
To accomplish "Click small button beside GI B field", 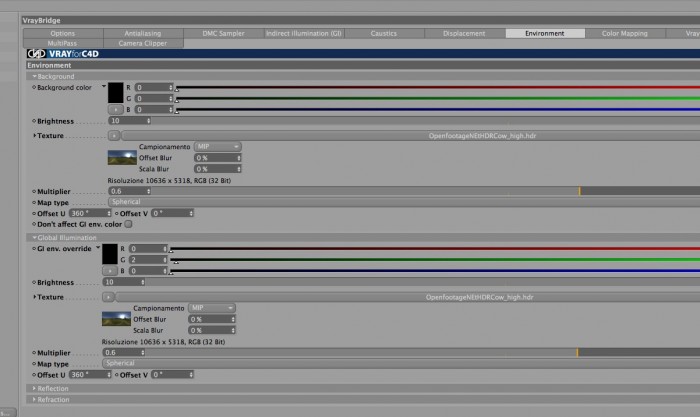I will coord(110,271).
